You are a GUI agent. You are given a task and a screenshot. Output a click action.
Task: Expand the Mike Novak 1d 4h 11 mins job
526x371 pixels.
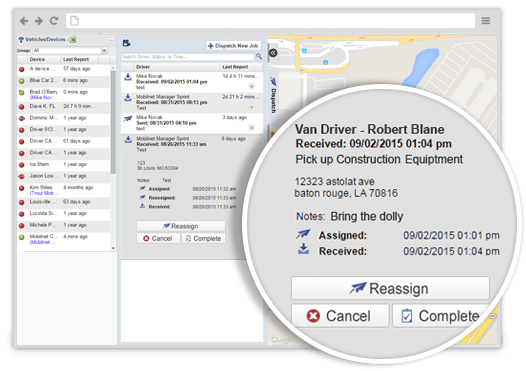pos(252,87)
